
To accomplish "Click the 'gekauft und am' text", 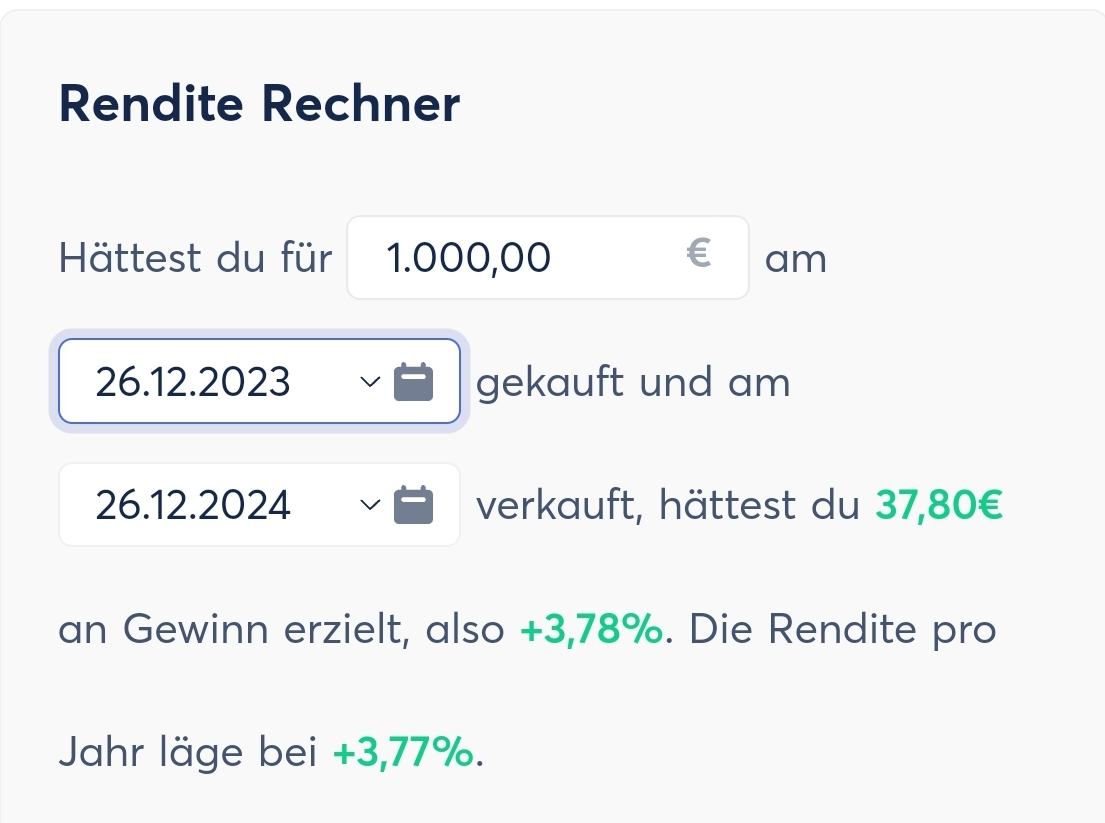I will pyautogui.click(x=633, y=382).
